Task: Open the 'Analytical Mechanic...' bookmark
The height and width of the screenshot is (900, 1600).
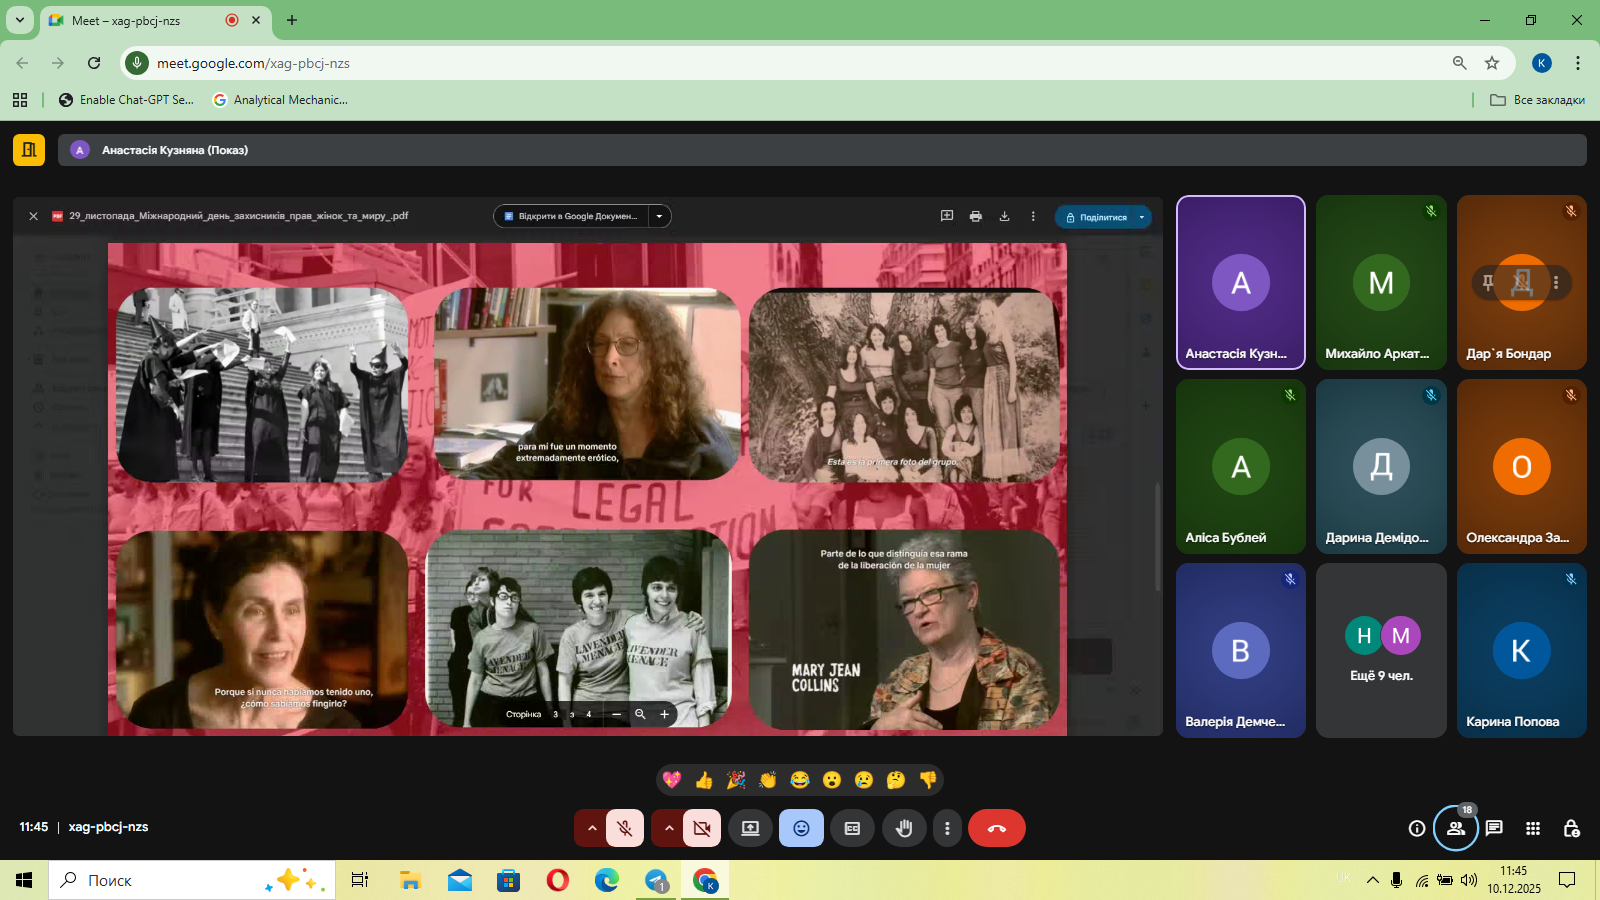Action: tap(281, 100)
